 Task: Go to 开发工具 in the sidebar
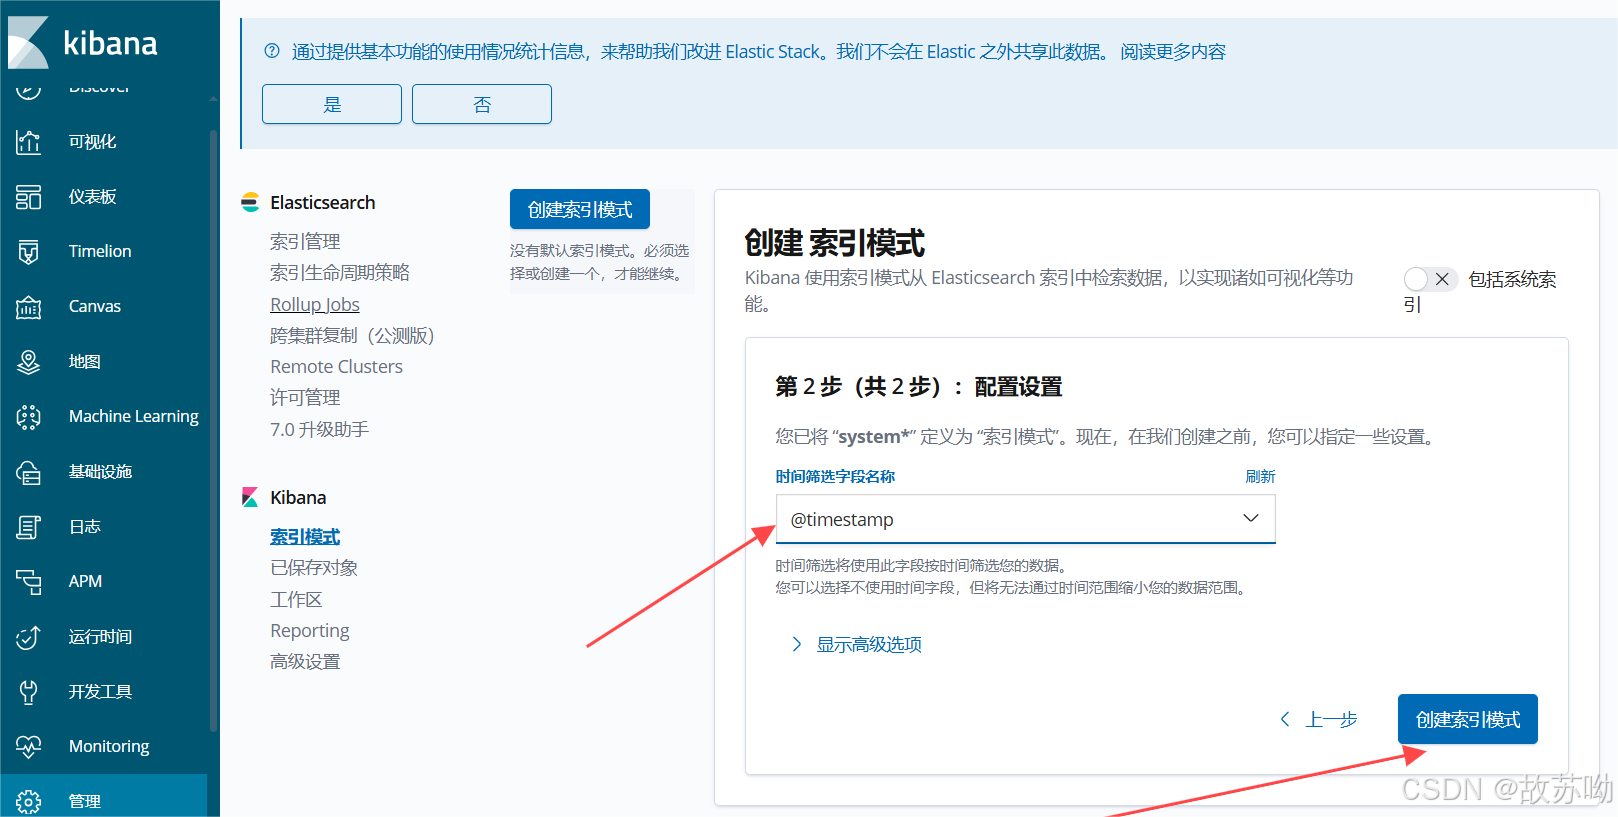[101, 692]
